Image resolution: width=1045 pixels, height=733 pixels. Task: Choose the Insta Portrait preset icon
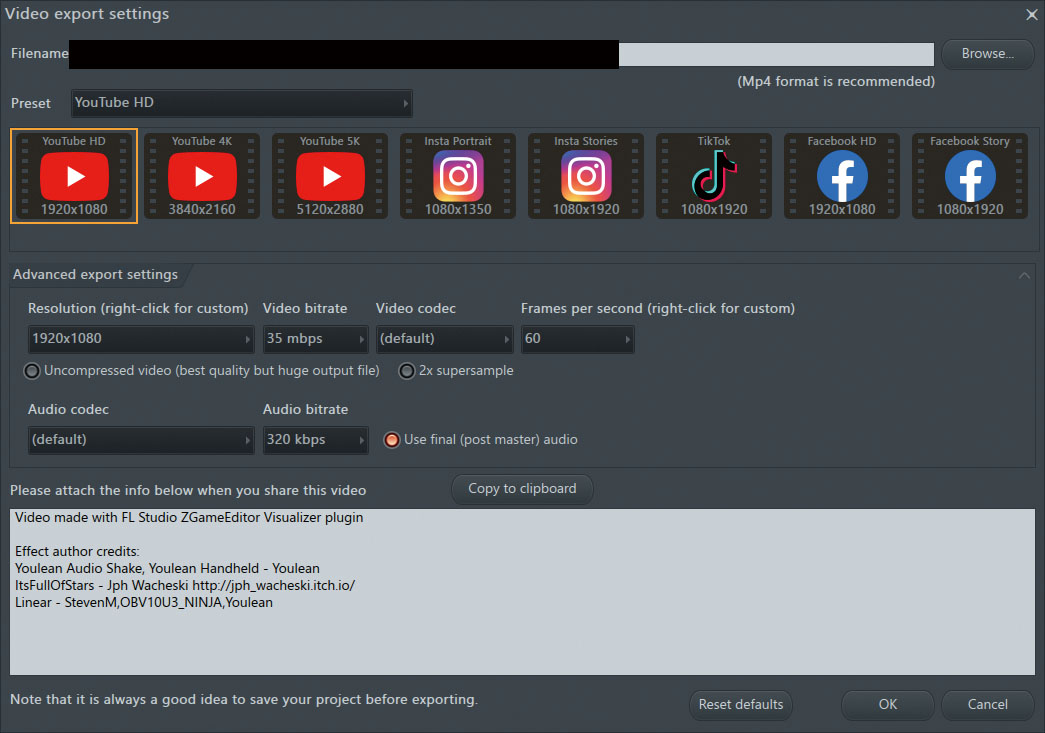[458, 176]
